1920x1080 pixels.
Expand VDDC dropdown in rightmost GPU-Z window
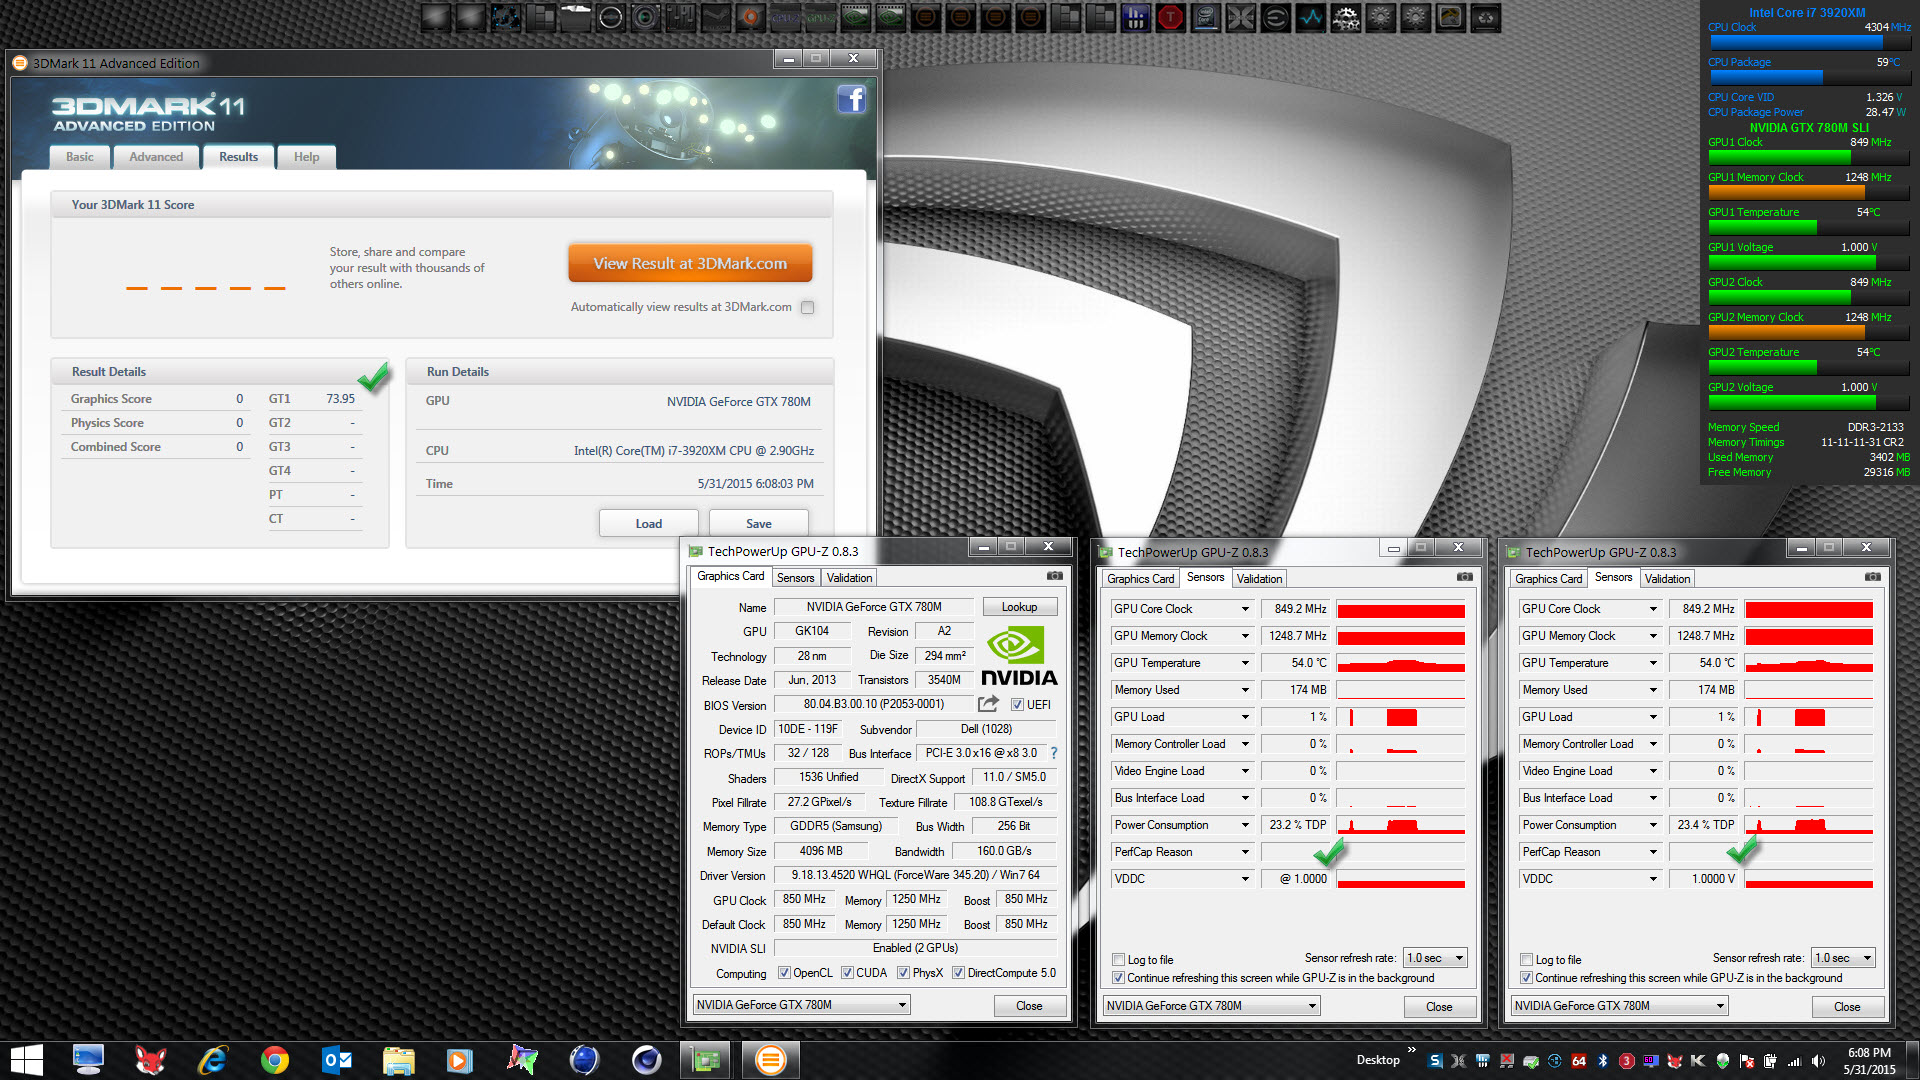pos(1653,879)
